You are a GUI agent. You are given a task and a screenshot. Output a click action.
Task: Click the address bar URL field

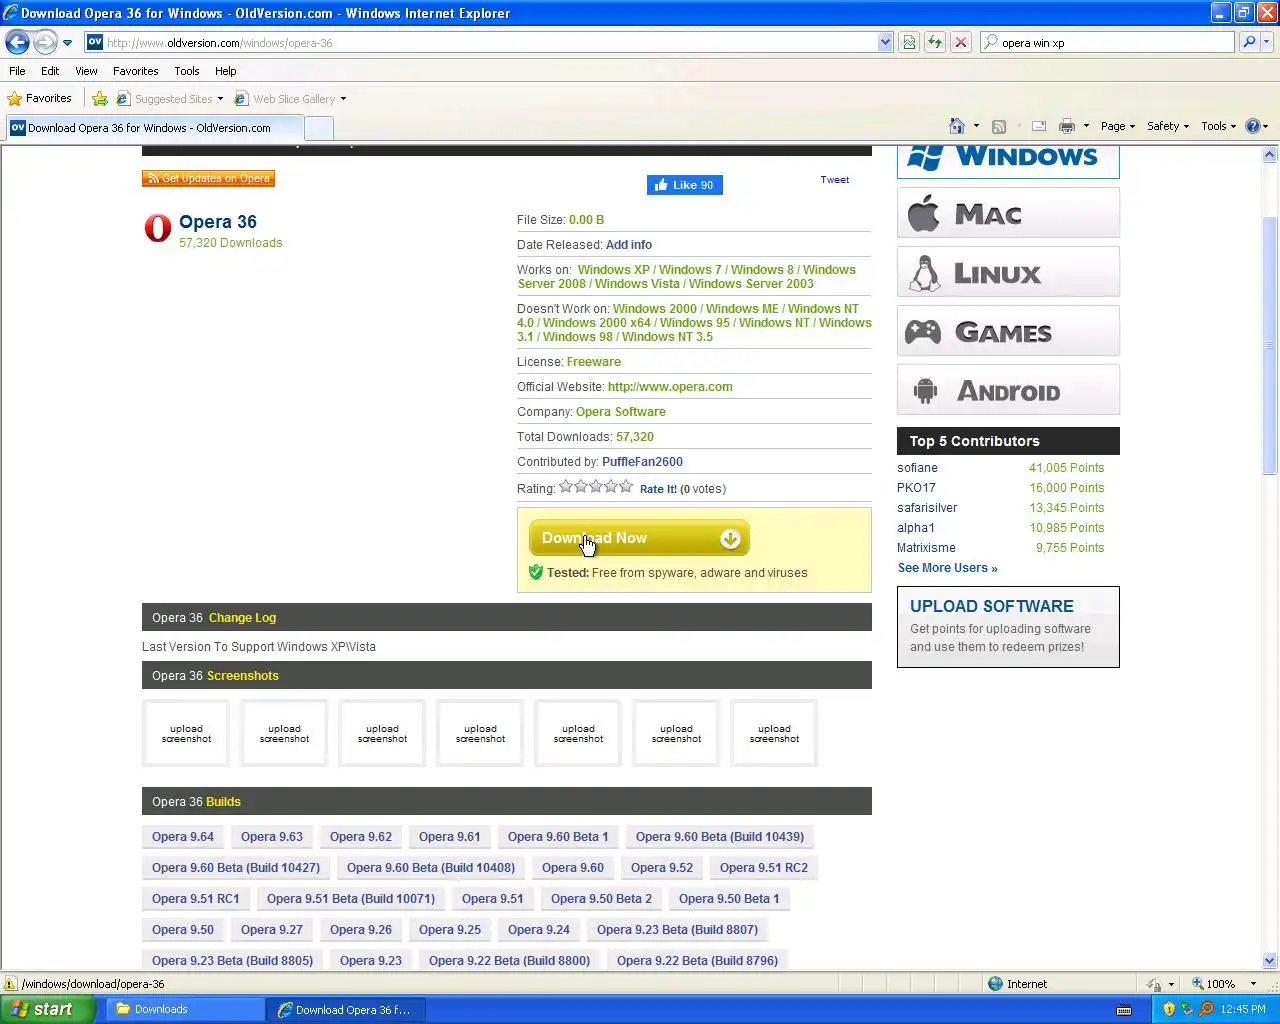(x=480, y=42)
